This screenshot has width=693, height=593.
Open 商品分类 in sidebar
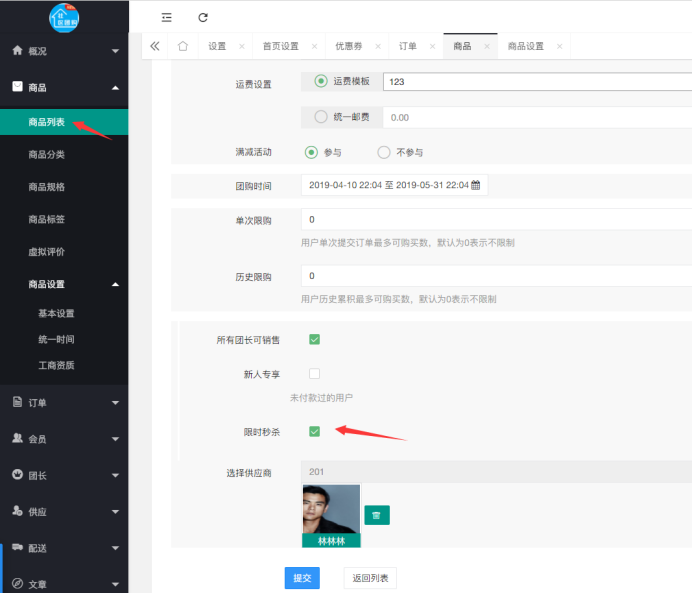point(47,155)
